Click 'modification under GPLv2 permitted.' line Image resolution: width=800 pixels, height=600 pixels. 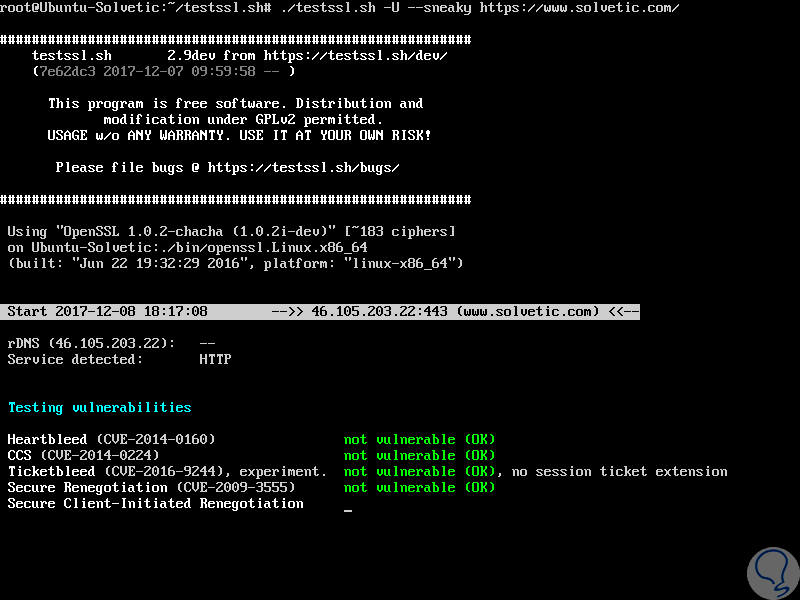[243, 120]
